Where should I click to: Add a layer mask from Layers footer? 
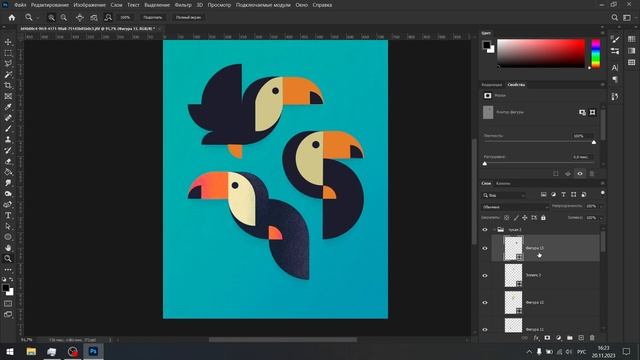(x=547, y=338)
